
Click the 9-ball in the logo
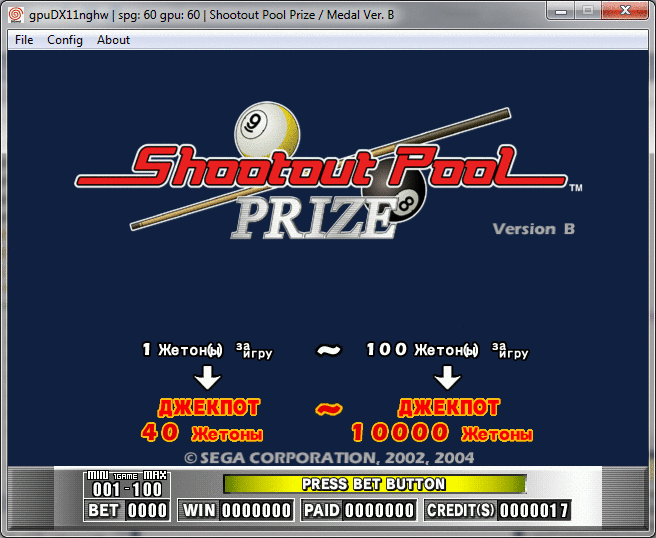(x=267, y=128)
